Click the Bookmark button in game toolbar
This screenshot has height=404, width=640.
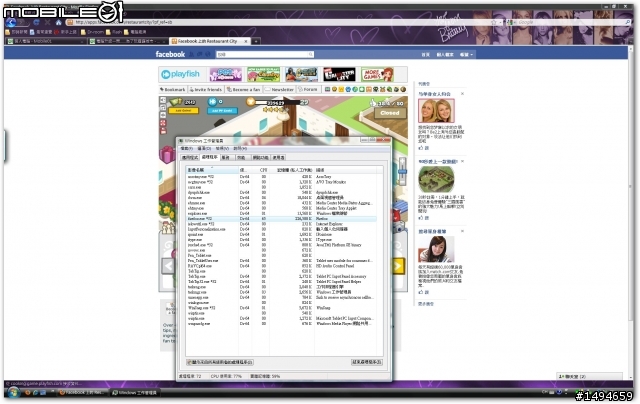click(172, 89)
